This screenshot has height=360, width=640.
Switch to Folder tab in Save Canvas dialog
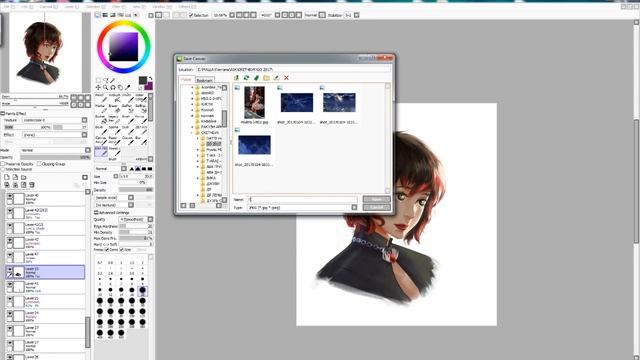[x=187, y=80]
